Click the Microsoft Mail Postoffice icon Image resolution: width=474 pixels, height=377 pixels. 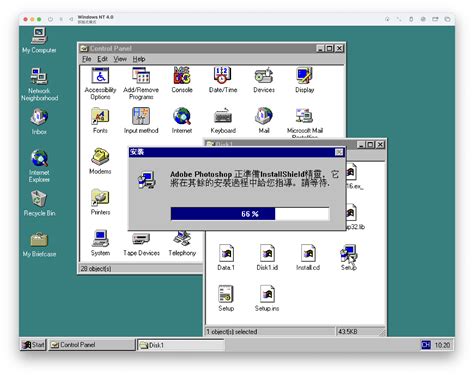coord(304,123)
